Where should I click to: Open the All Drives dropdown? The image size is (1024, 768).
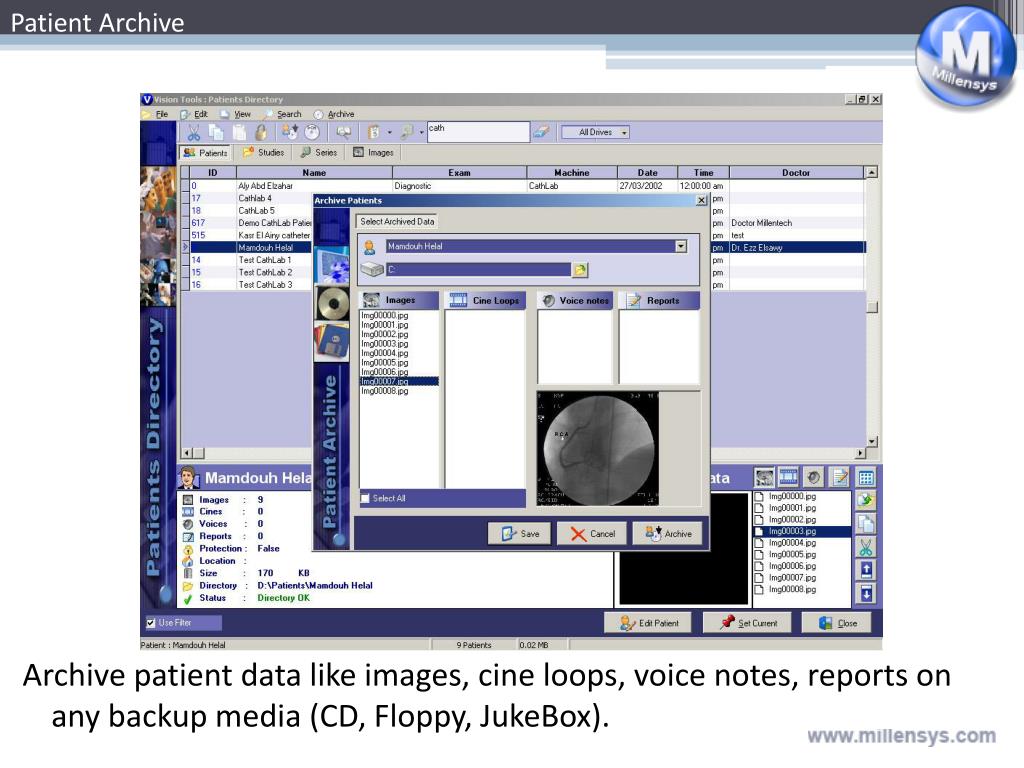pyautogui.click(x=596, y=133)
